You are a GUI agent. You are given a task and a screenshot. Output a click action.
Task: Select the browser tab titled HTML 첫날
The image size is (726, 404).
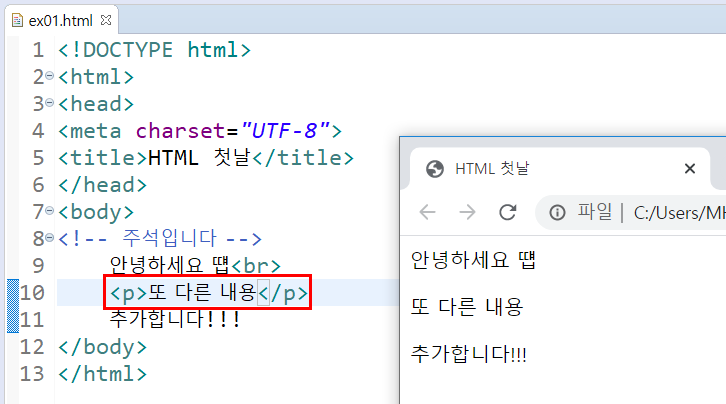559,169
